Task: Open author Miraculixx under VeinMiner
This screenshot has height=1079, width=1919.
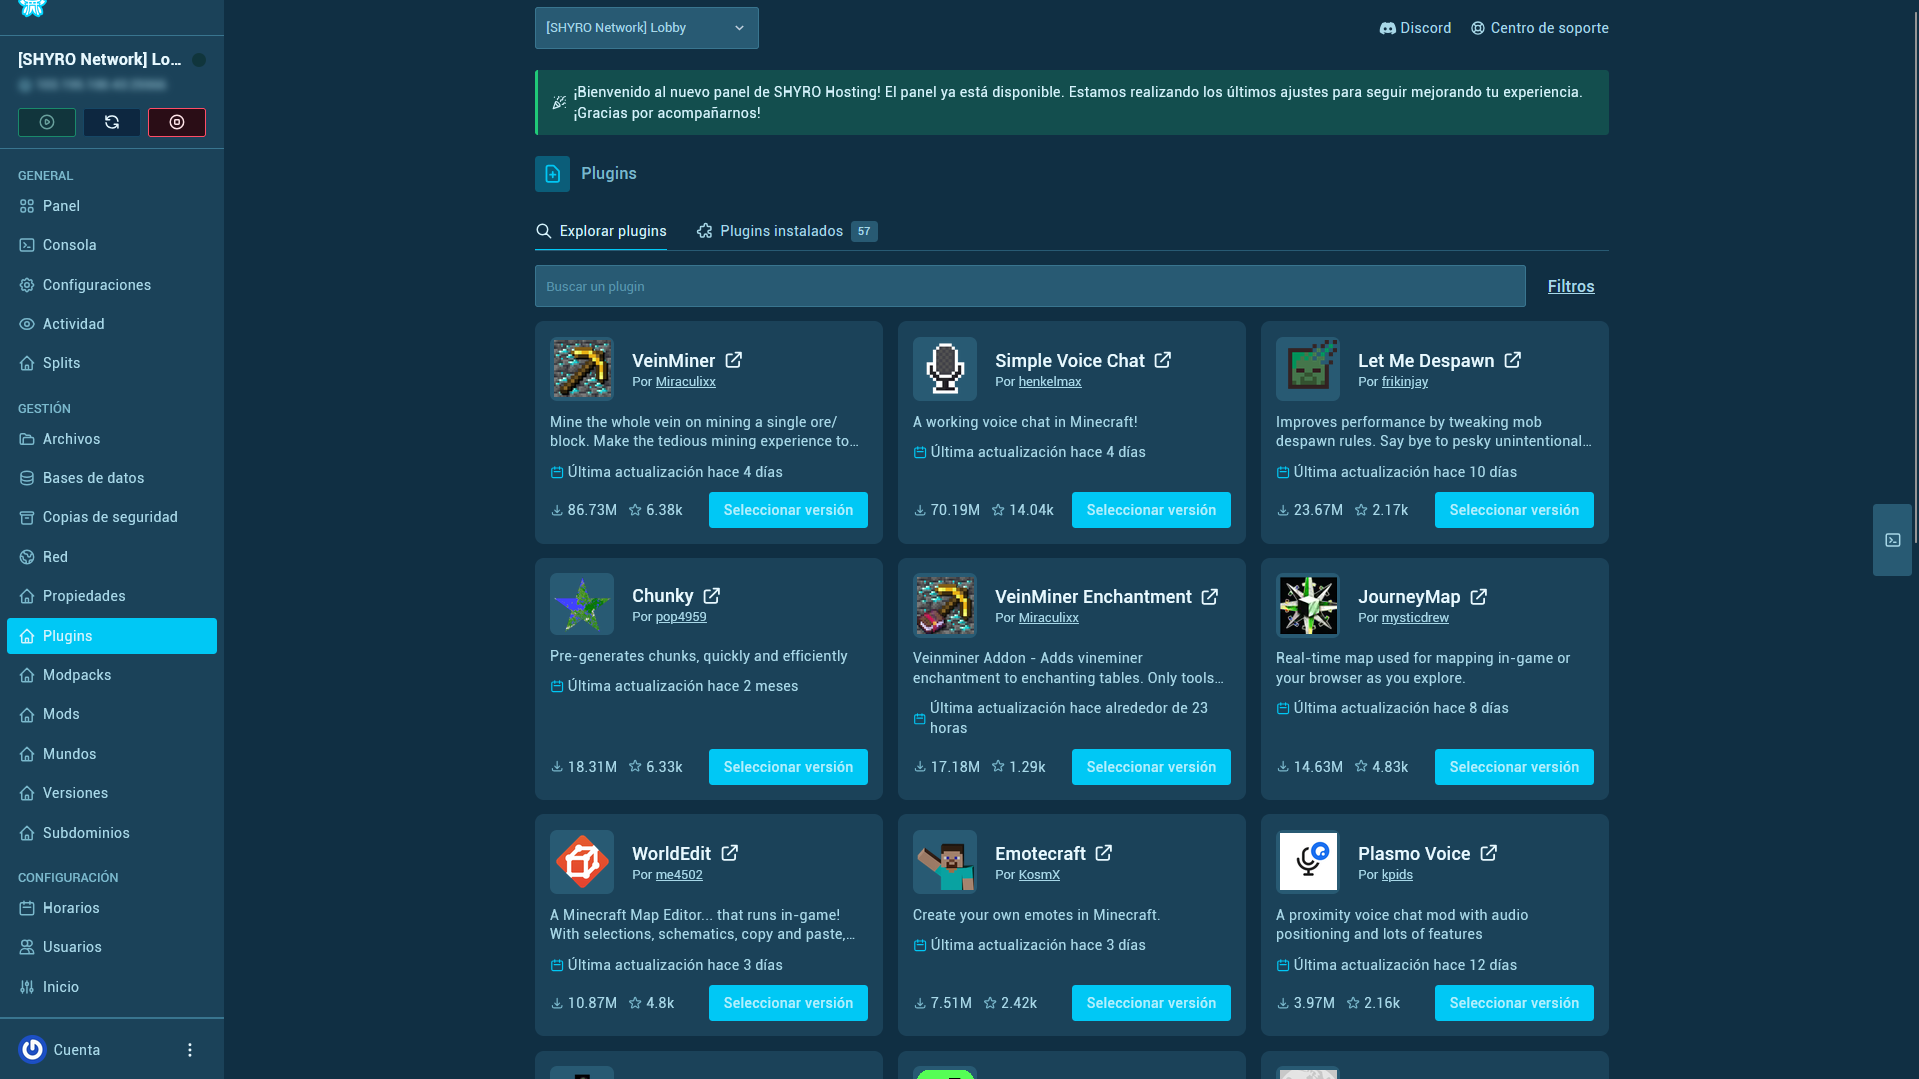Action: (685, 381)
